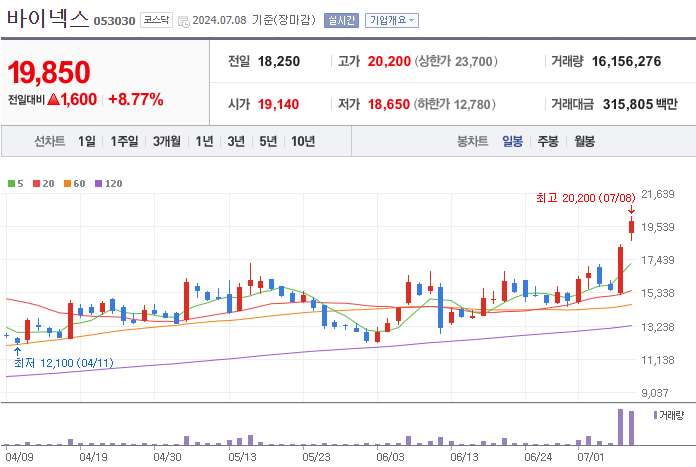696x467 pixels.
Task: Click the 05/13 date axis label
Action: click(x=242, y=457)
